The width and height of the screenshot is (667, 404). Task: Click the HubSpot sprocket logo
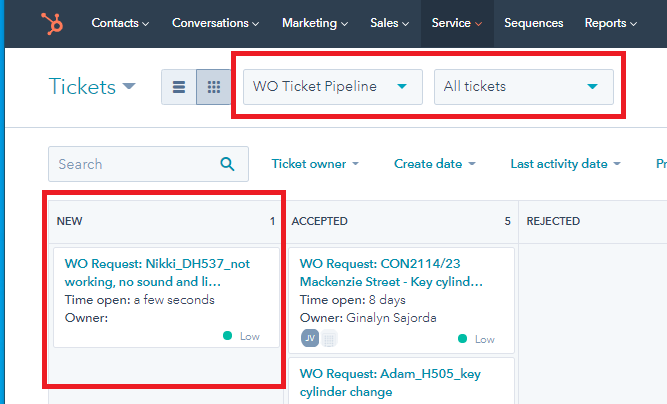(50, 22)
